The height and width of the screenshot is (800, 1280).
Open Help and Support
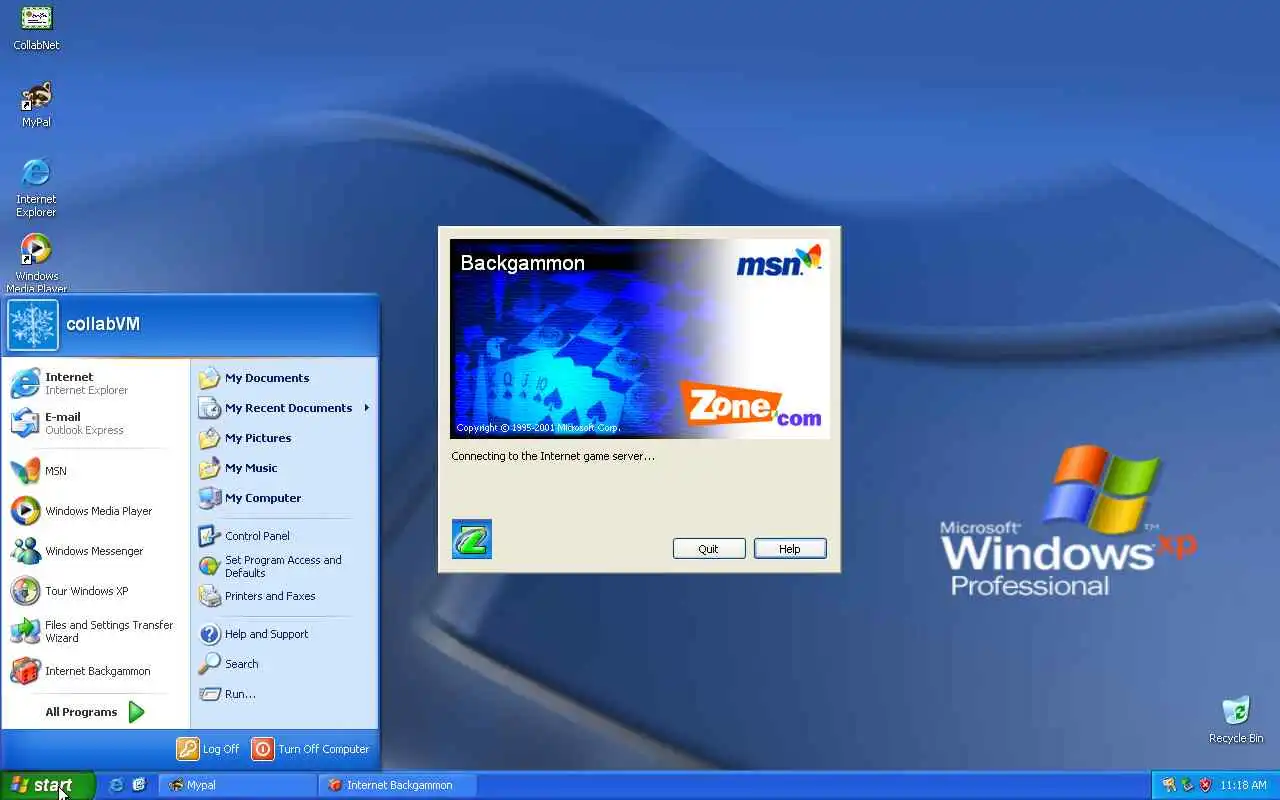click(x=284, y=634)
